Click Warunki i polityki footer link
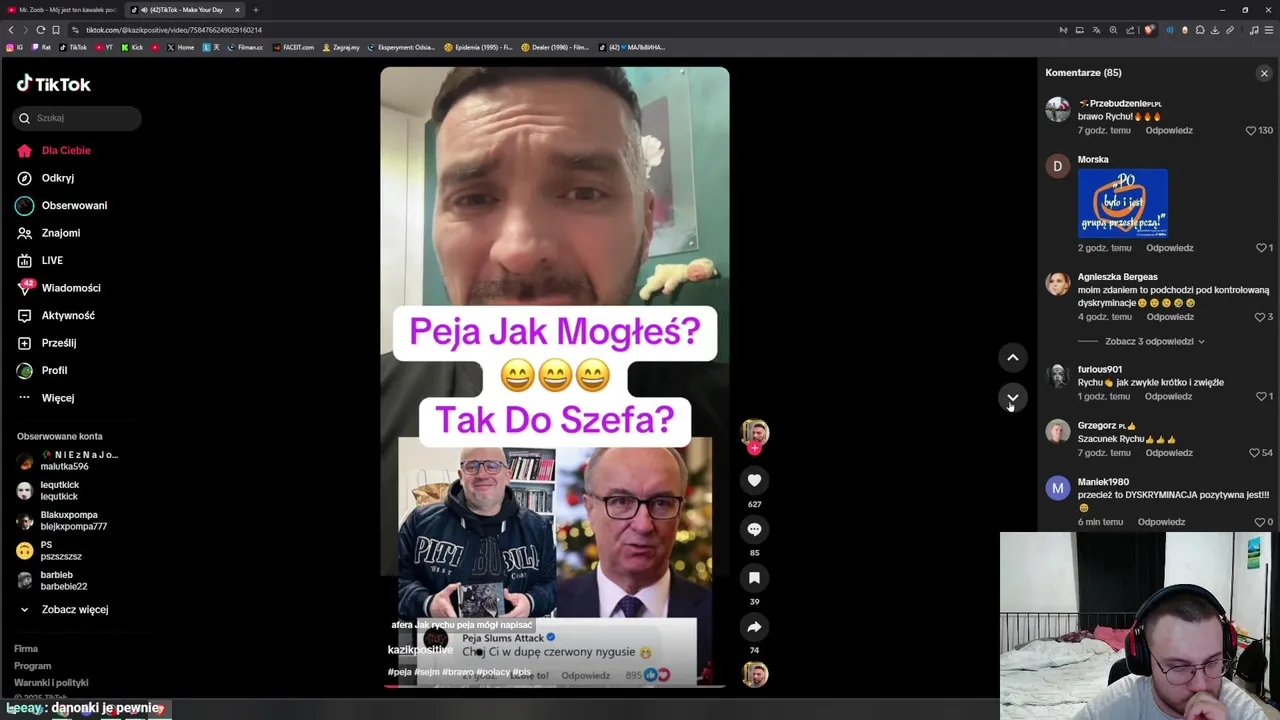This screenshot has width=1280, height=720. click(51, 683)
